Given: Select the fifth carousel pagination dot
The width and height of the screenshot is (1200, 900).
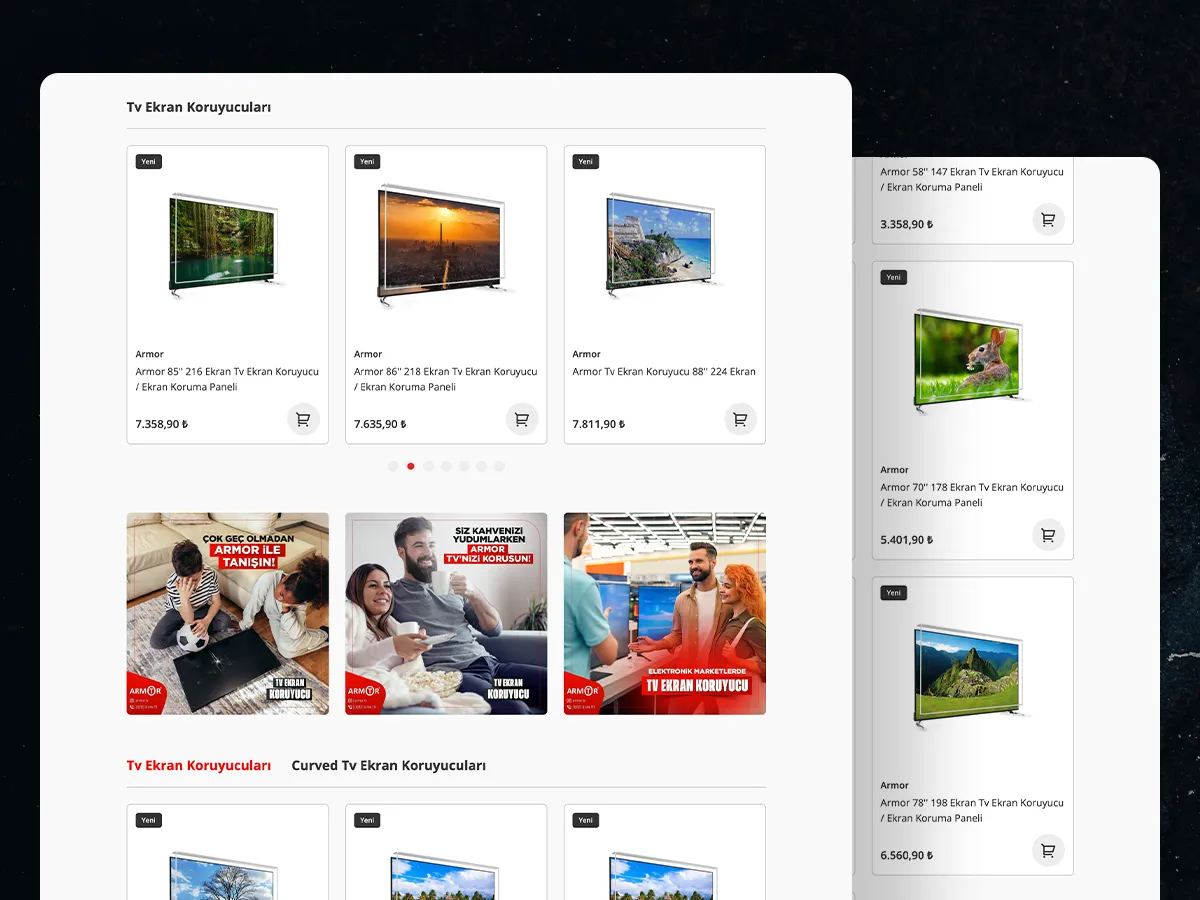Looking at the screenshot, I should (x=464, y=466).
